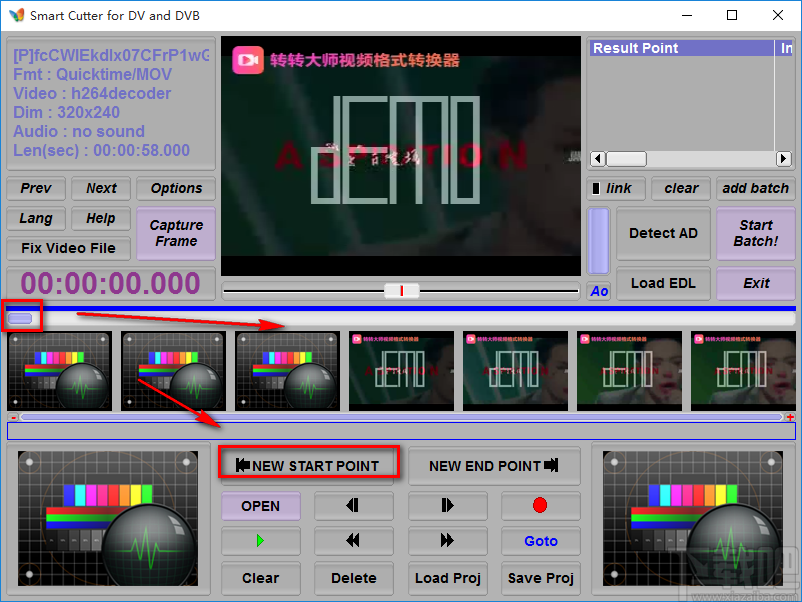
Task: Click the 00:00:00.000 timecode display
Action: (110, 283)
